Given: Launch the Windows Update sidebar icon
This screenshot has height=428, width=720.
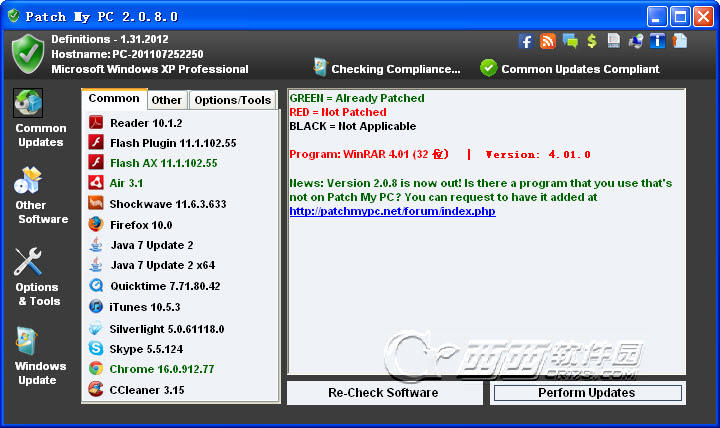Looking at the screenshot, I should click(26, 341).
